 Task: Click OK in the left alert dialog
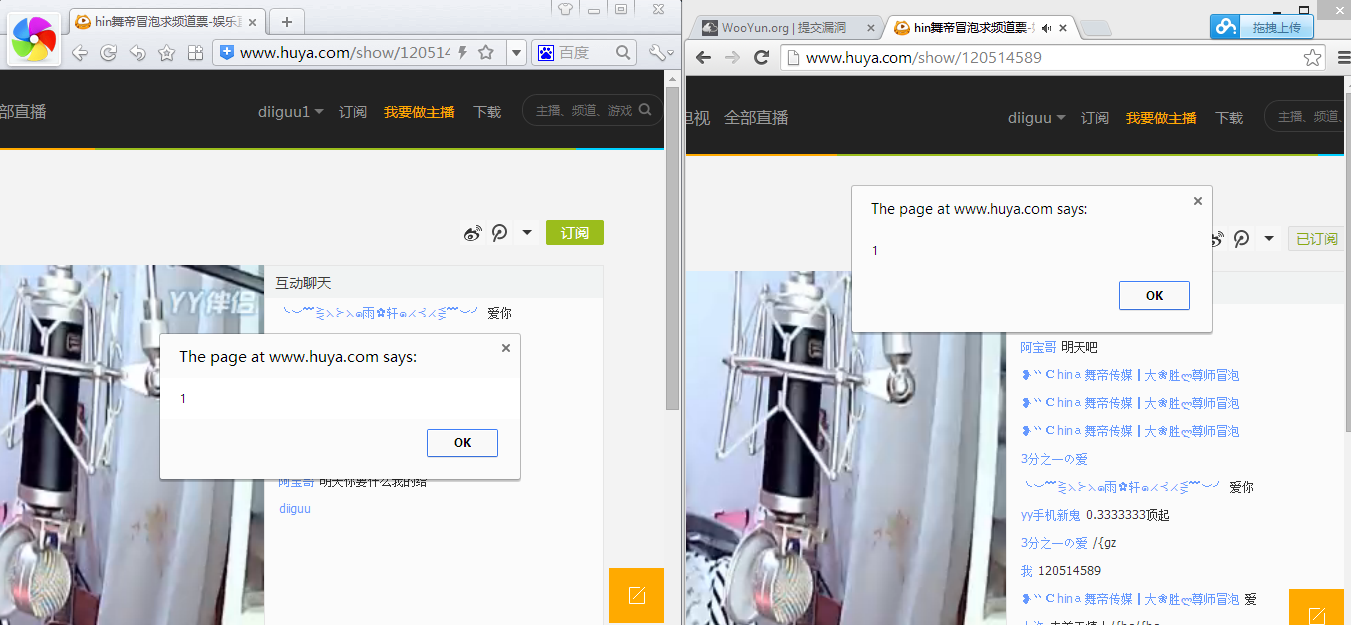[x=462, y=443]
